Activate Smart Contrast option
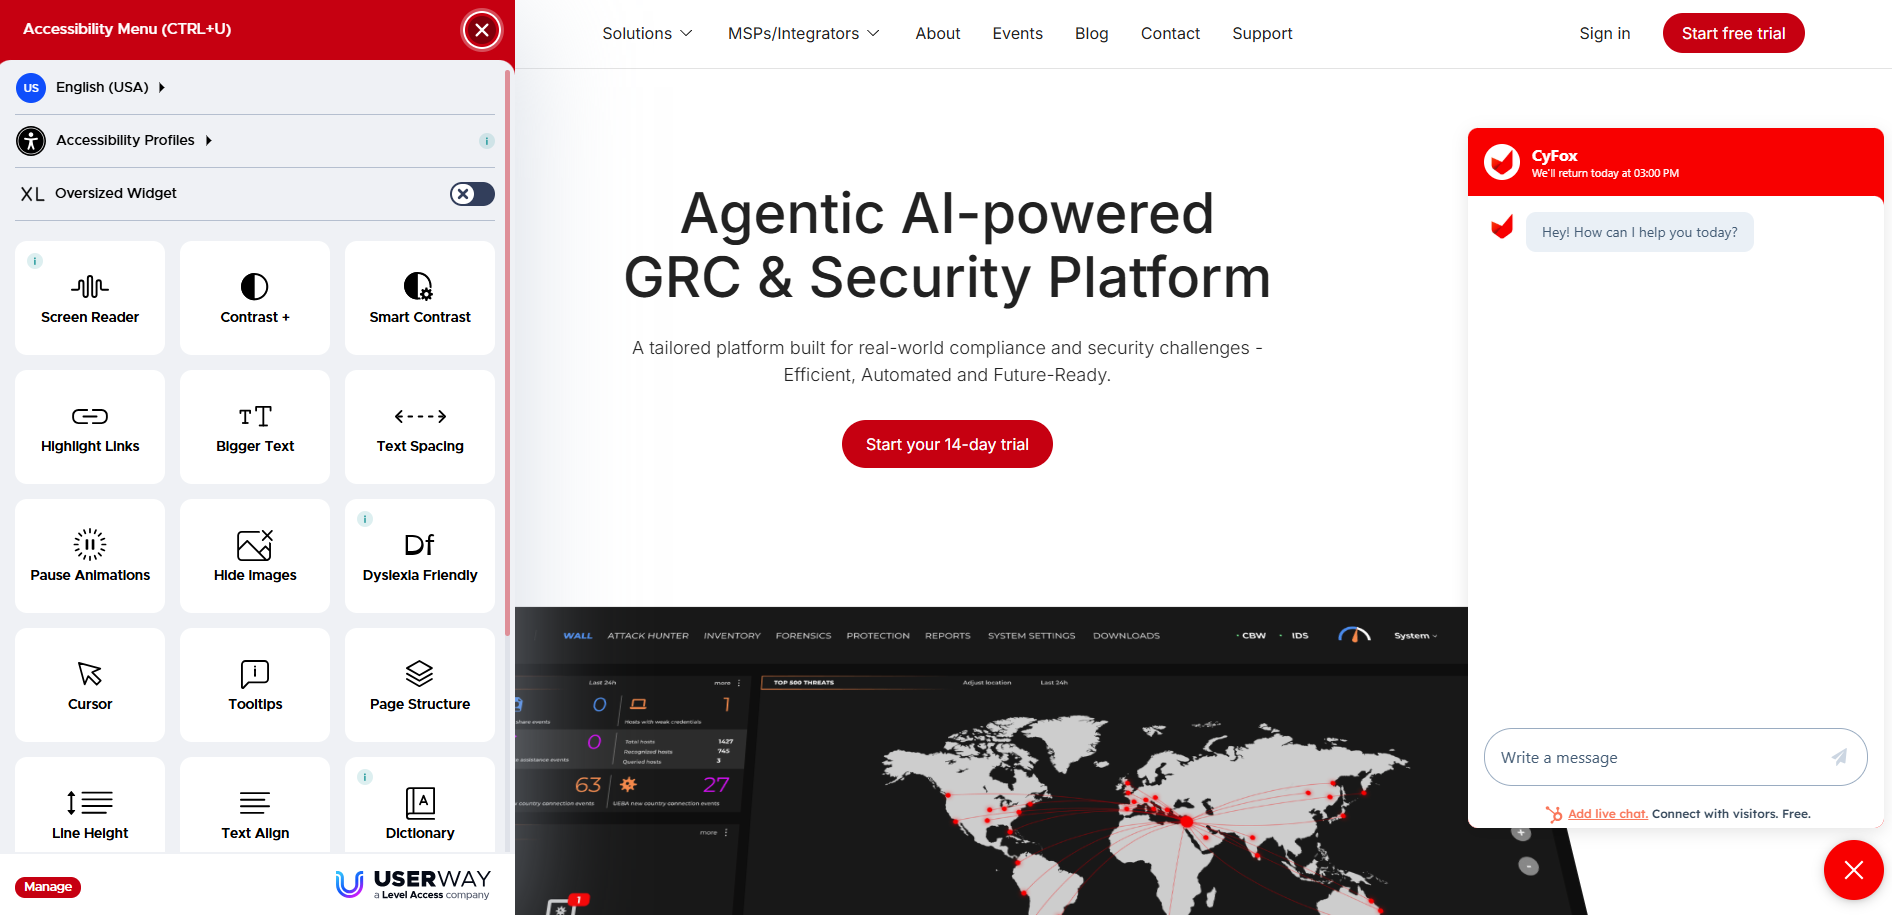 click(420, 298)
